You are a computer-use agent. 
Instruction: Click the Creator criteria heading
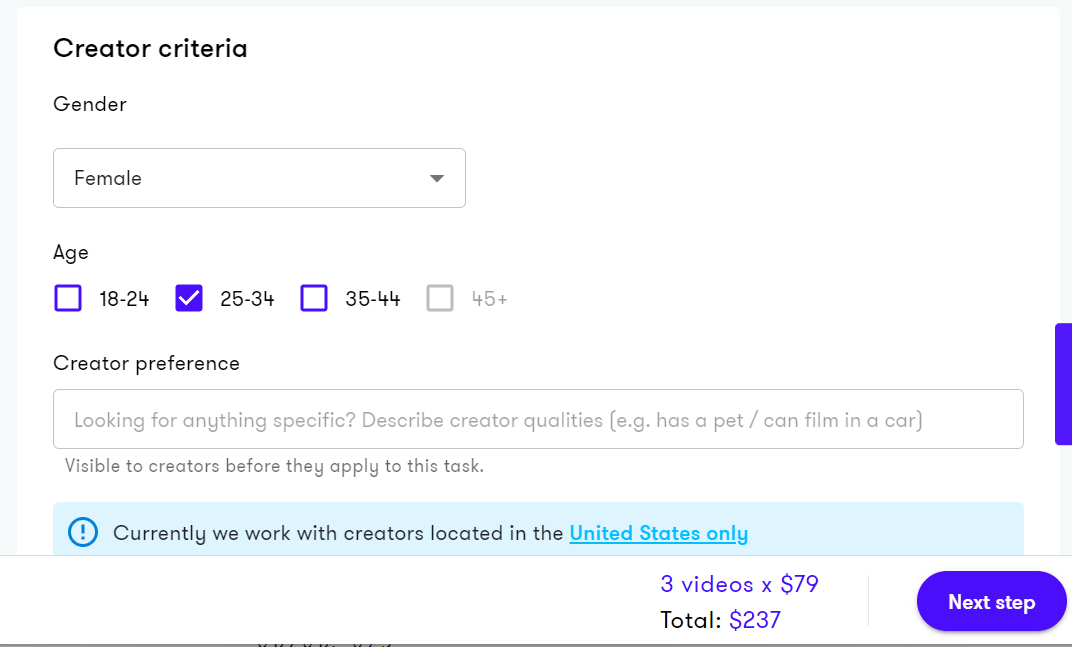coord(150,48)
